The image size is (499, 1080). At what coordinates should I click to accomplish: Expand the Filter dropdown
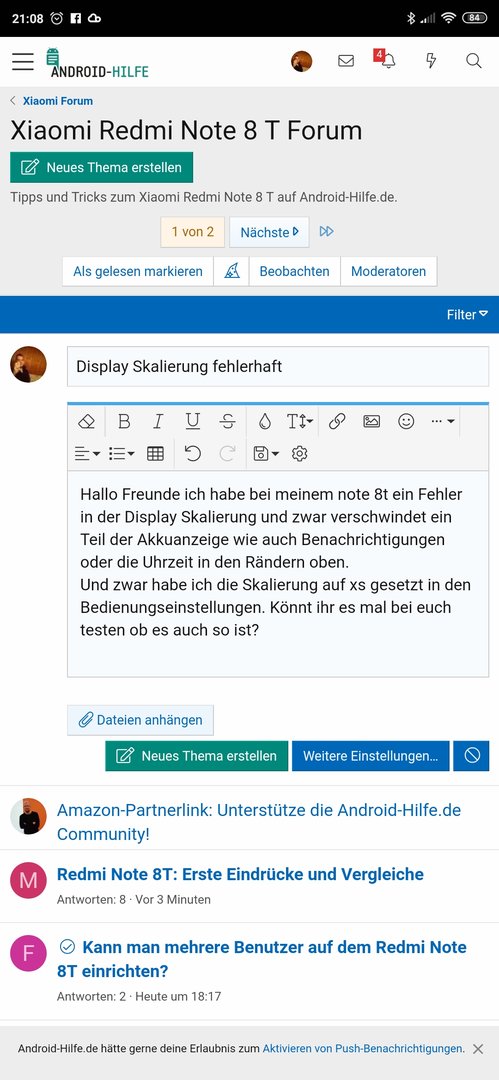[467, 315]
